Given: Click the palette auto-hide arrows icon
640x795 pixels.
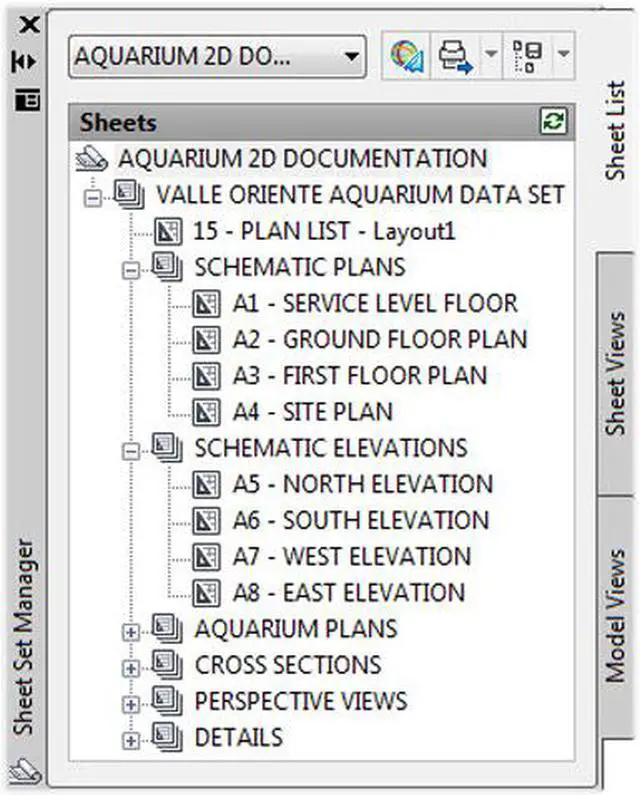Looking at the screenshot, I should (x=25, y=62).
